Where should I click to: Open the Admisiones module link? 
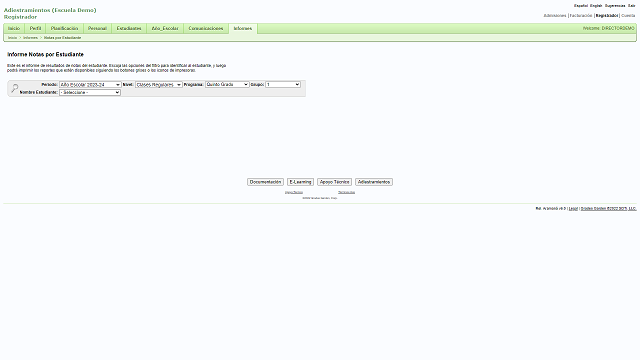[x=555, y=16]
